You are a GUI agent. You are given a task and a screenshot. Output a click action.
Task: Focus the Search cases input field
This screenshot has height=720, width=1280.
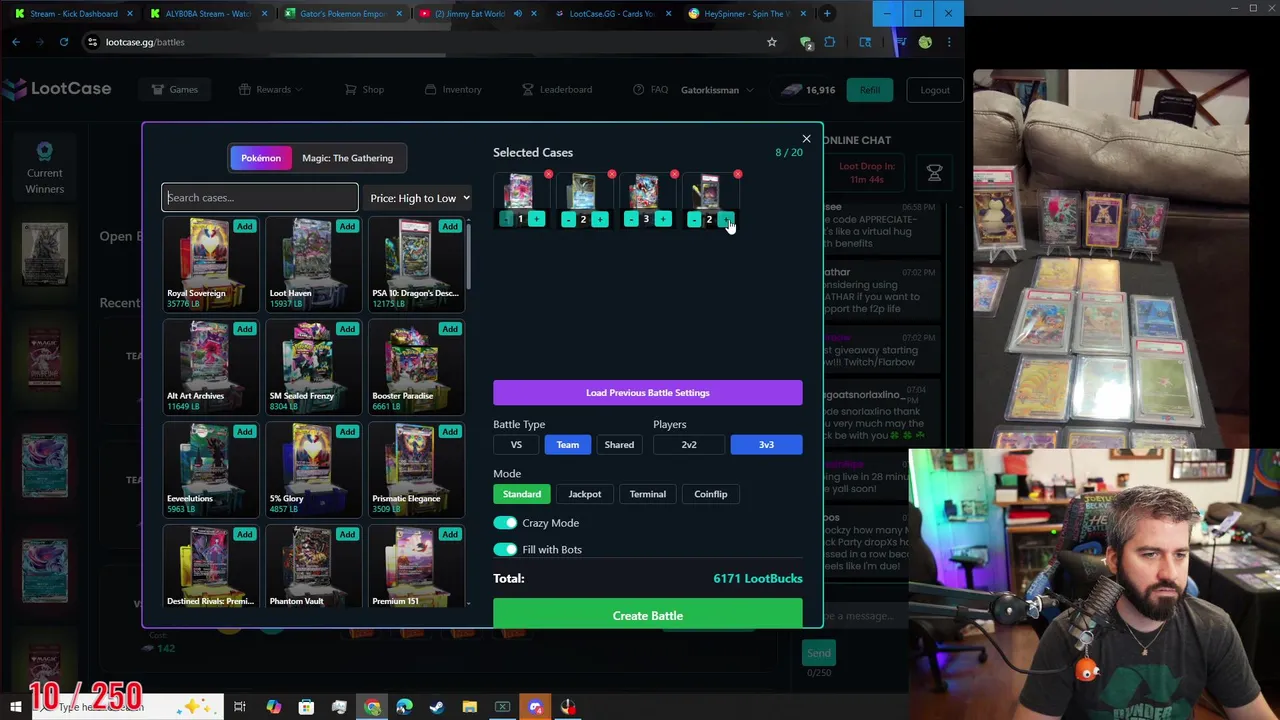tap(260, 198)
